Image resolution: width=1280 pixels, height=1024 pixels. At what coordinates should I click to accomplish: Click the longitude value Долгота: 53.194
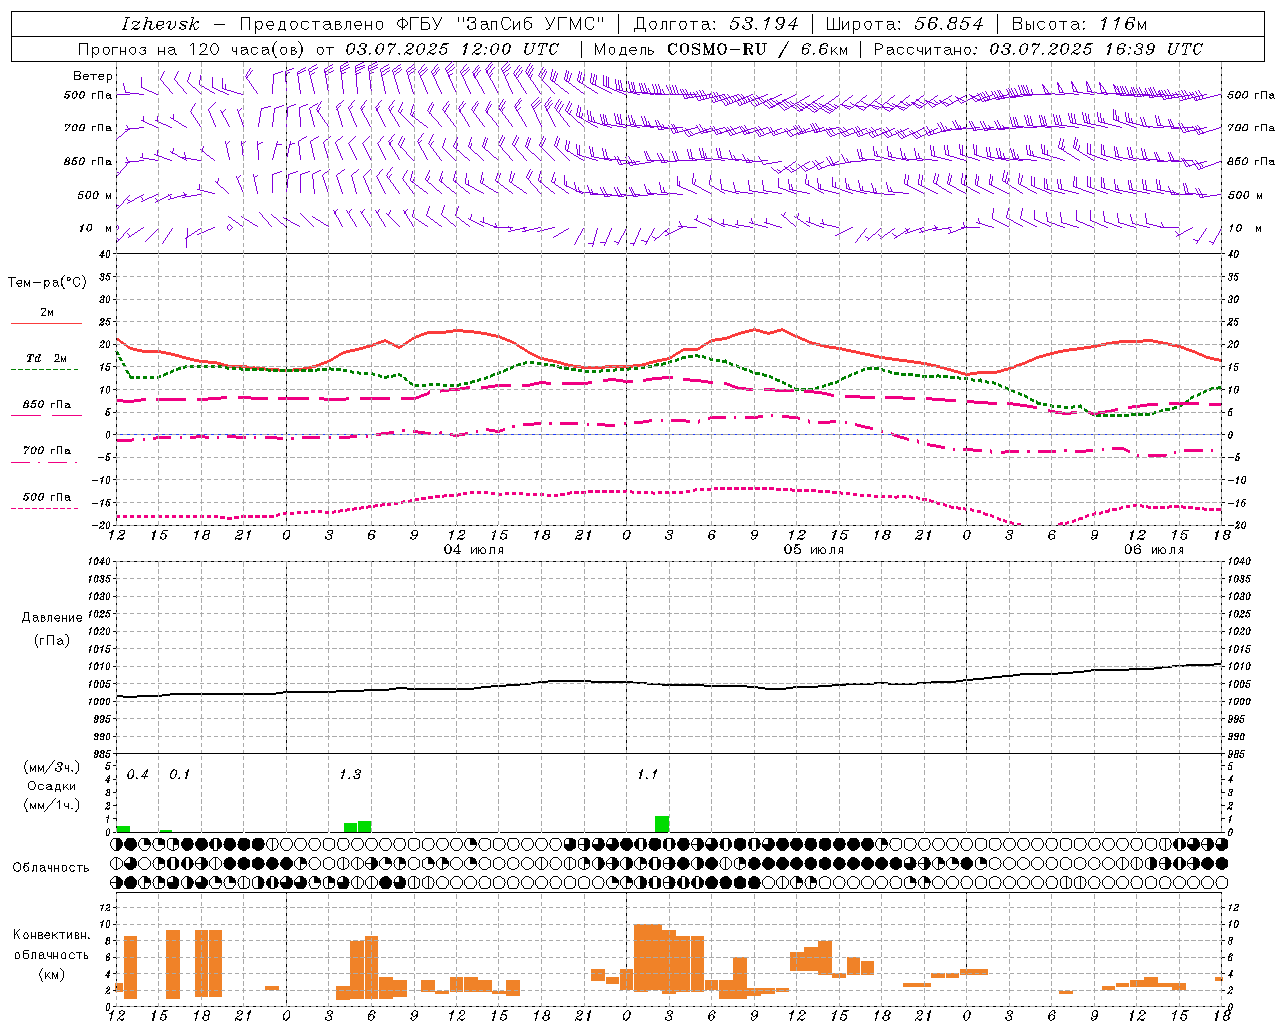716,24
